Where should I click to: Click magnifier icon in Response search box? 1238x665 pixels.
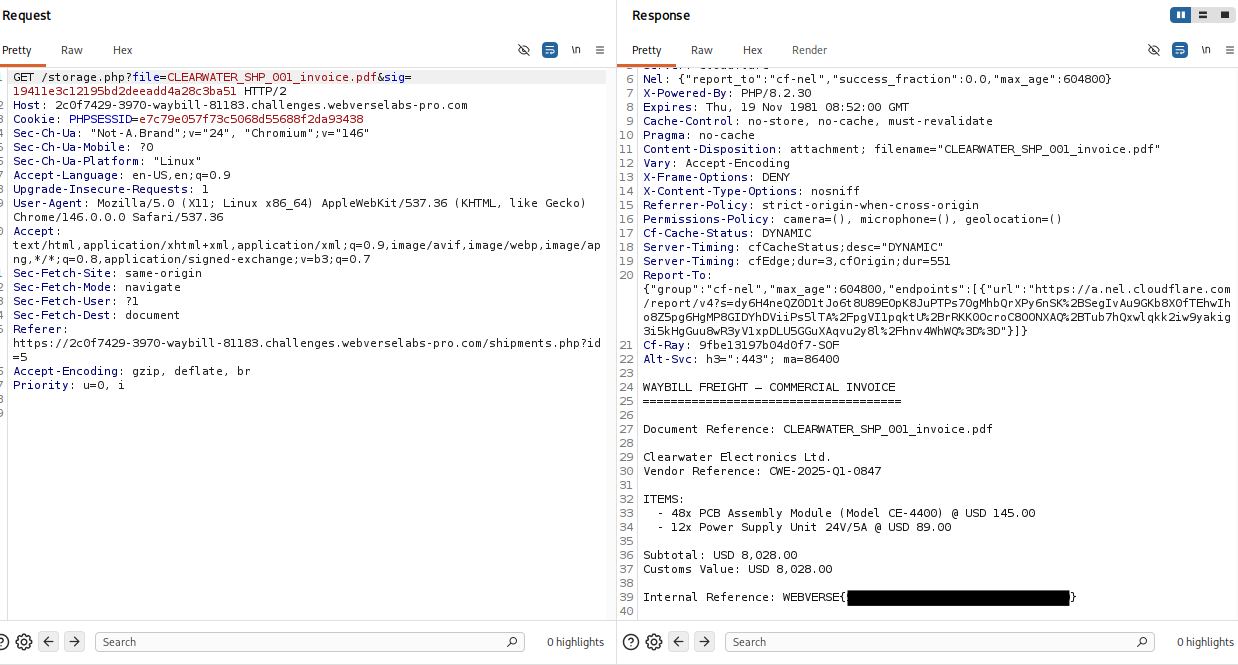1142,642
